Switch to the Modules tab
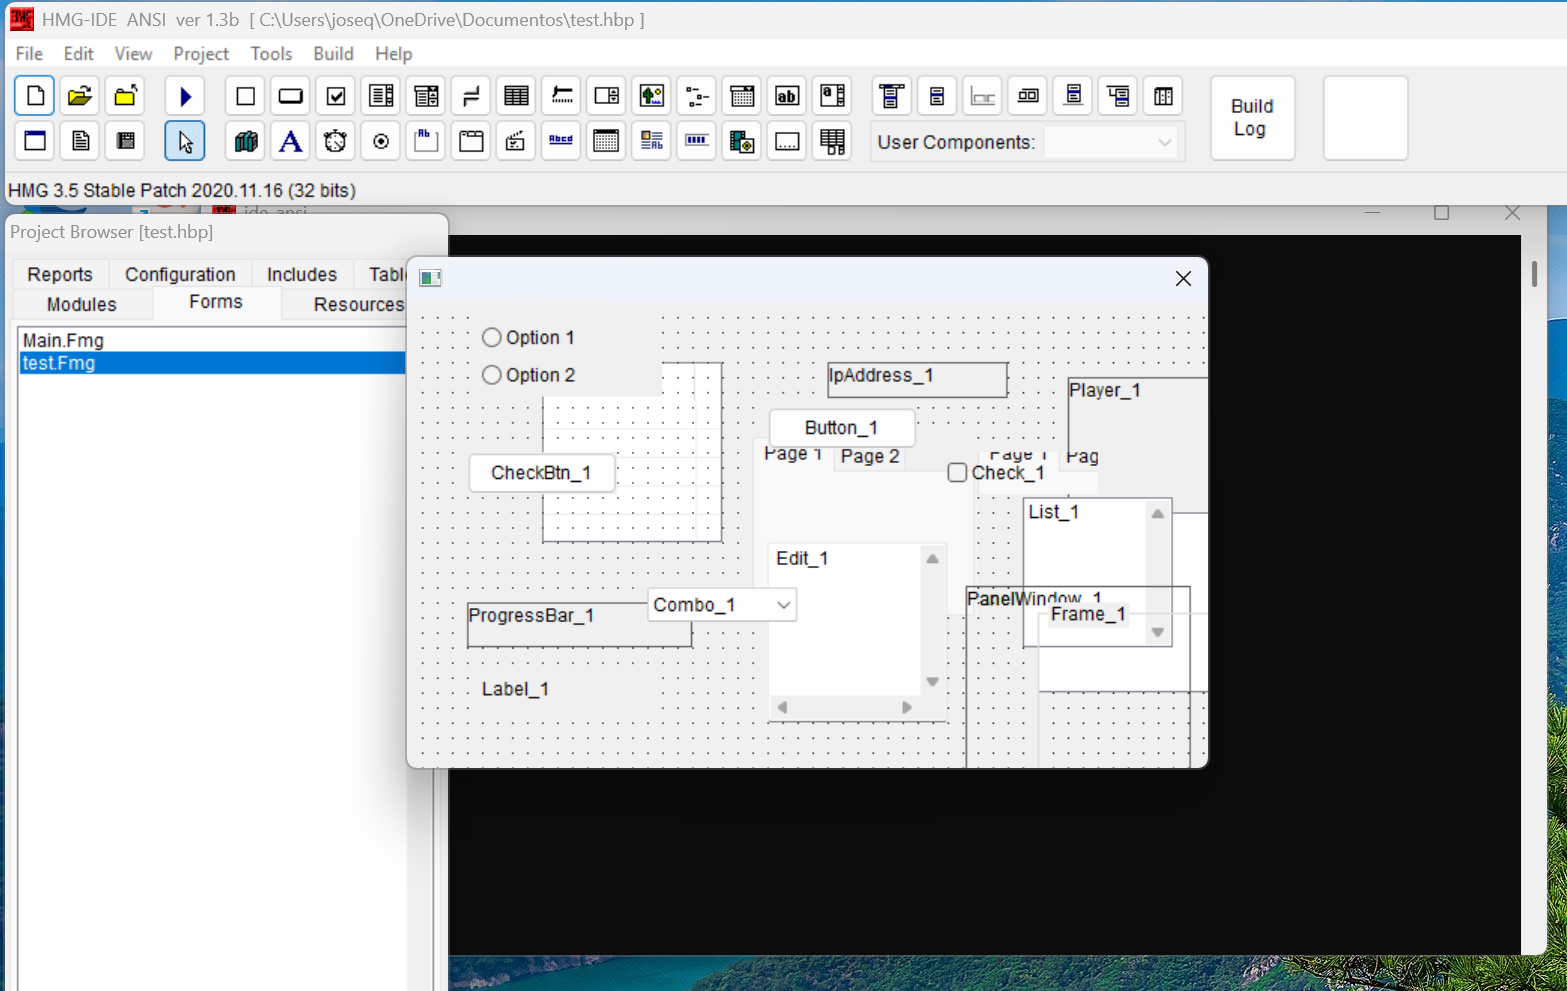Screen dimensions: 1567x991 [82, 304]
